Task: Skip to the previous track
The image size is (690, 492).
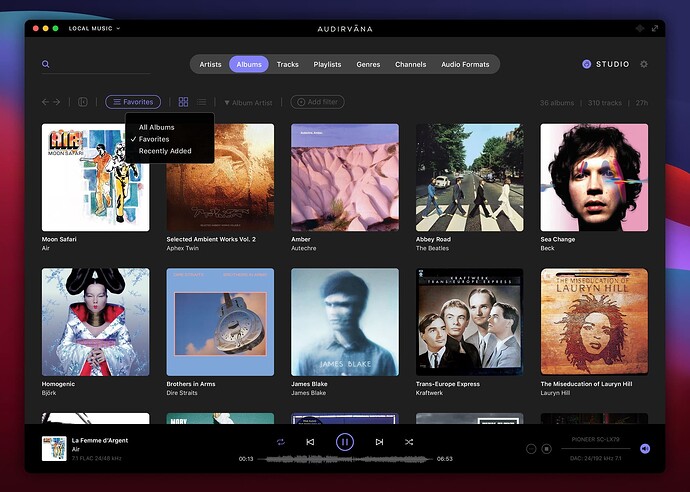Action: pyautogui.click(x=310, y=442)
